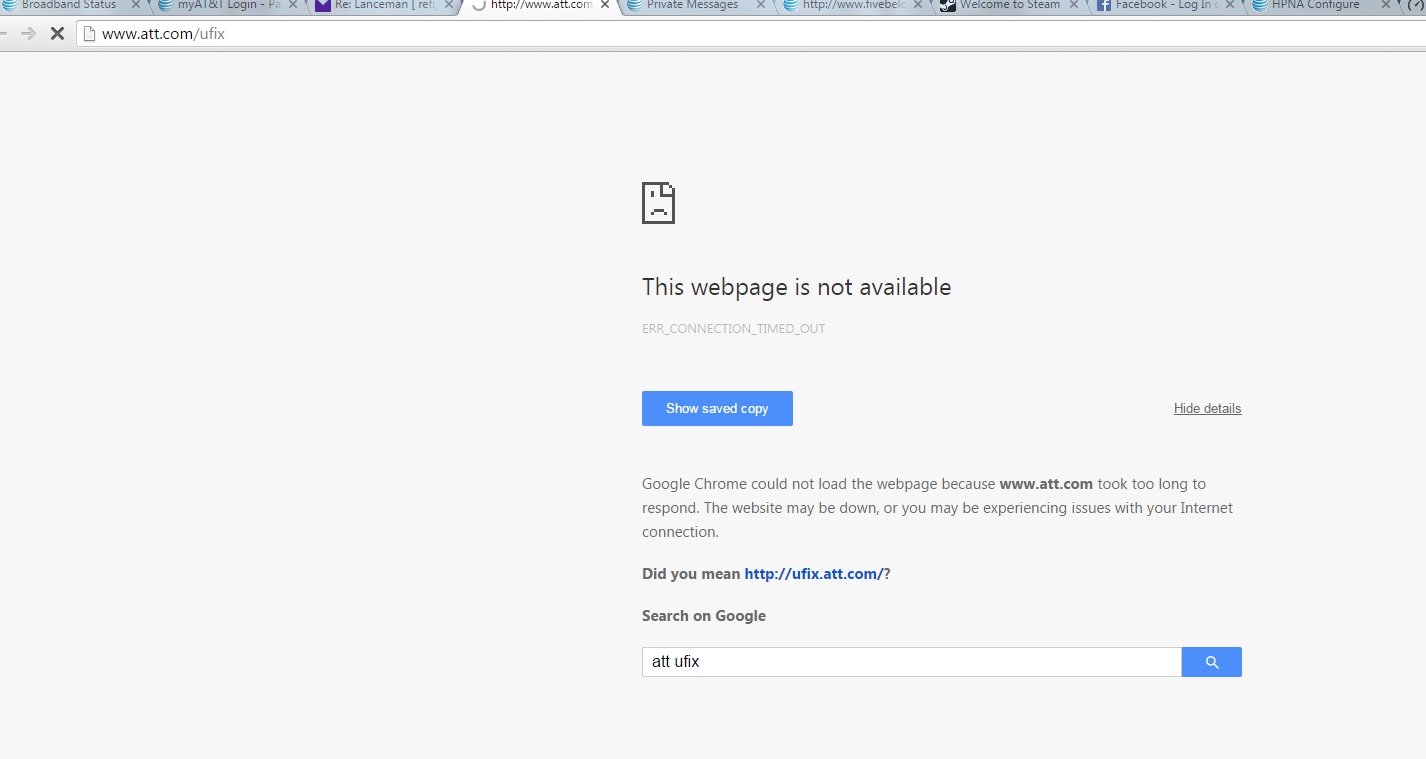Screen dimensions: 1426x759
Task: Close the active www.att.com tab
Action: pos(605,5)
